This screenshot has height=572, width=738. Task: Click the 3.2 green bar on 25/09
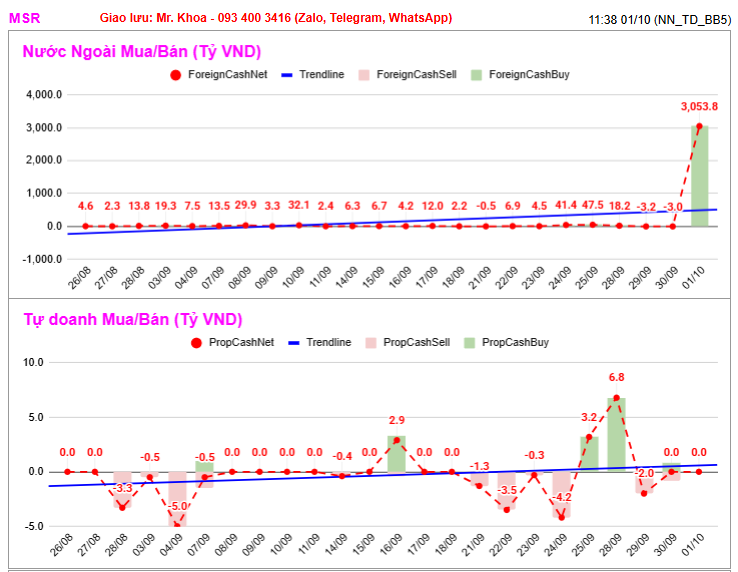589,454
